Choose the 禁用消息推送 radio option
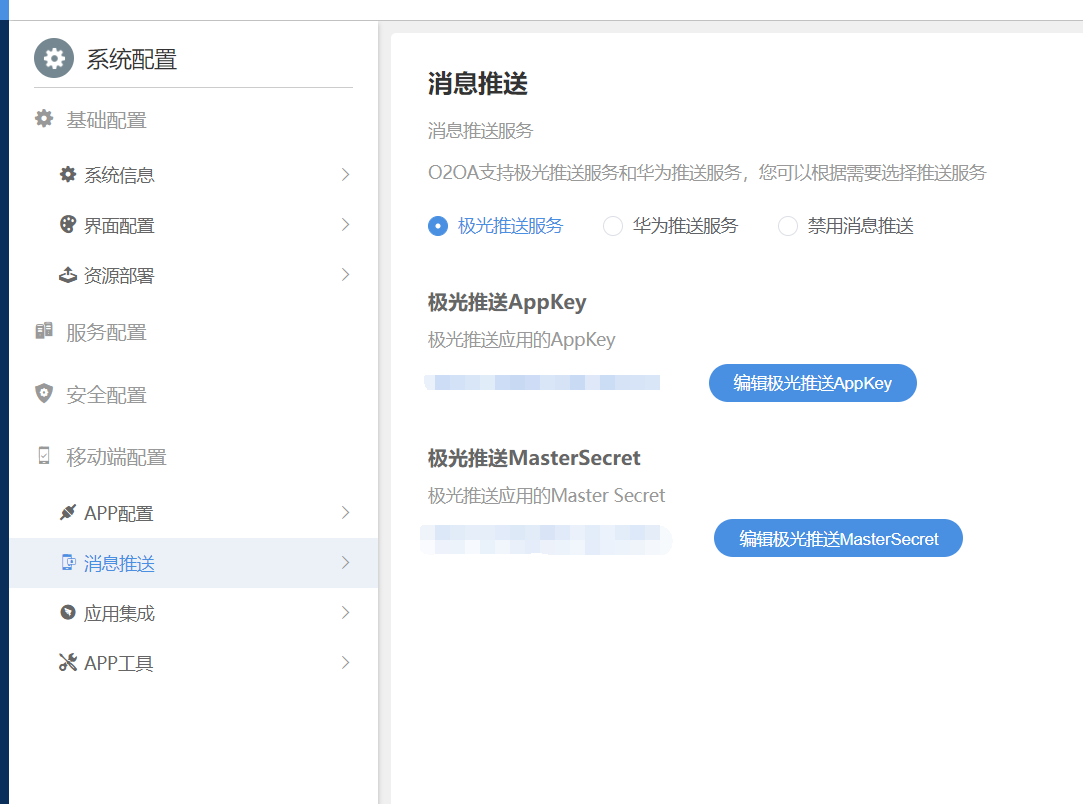 tap(788, 226)
